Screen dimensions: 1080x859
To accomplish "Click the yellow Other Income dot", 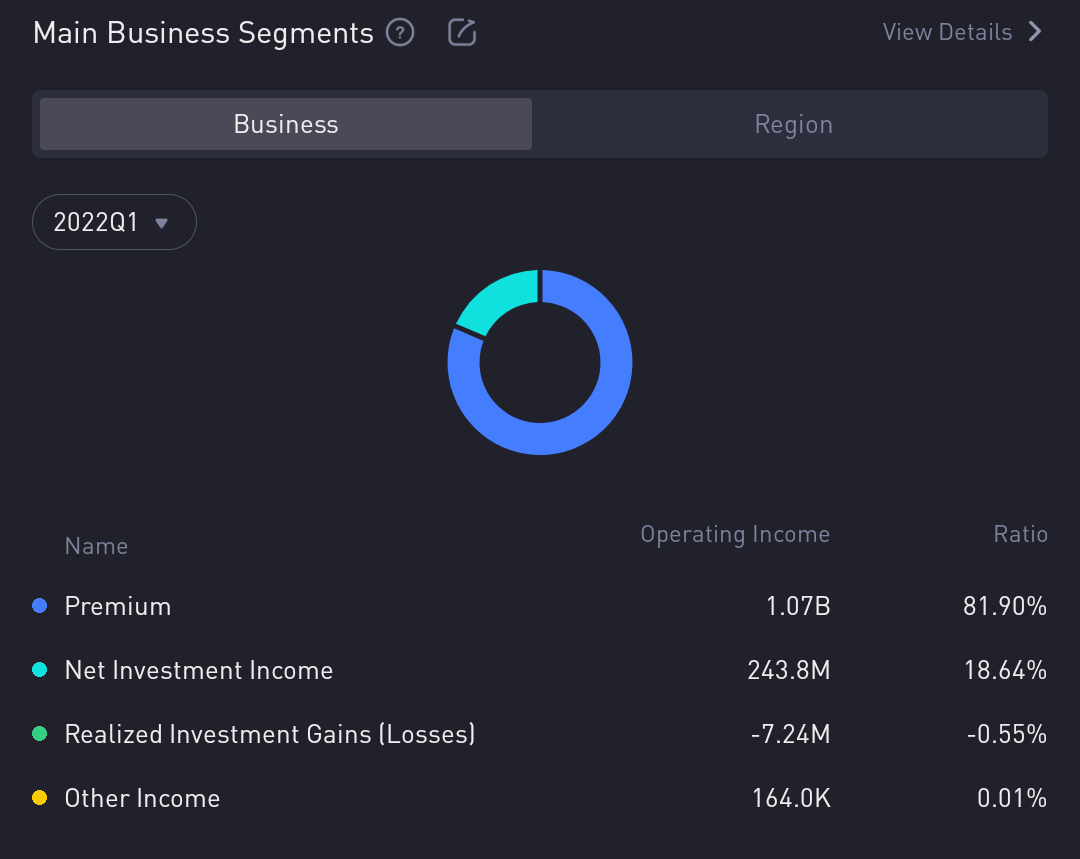I will (x=40, y=798).
